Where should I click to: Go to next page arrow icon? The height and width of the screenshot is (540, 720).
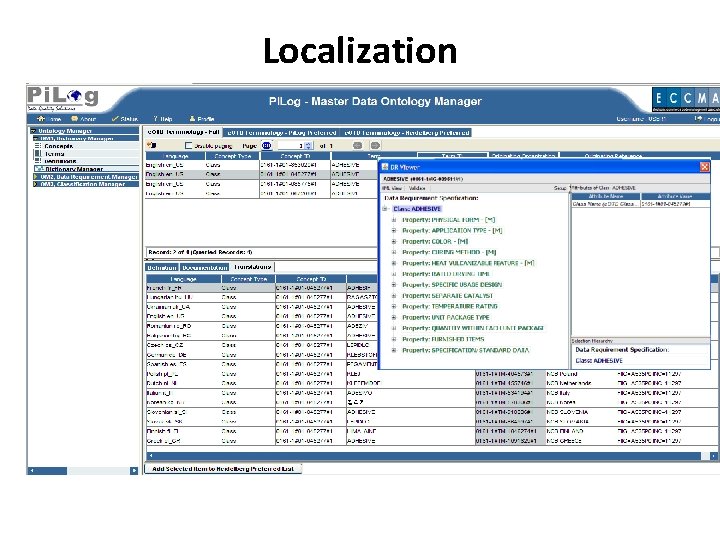point(375,146)
